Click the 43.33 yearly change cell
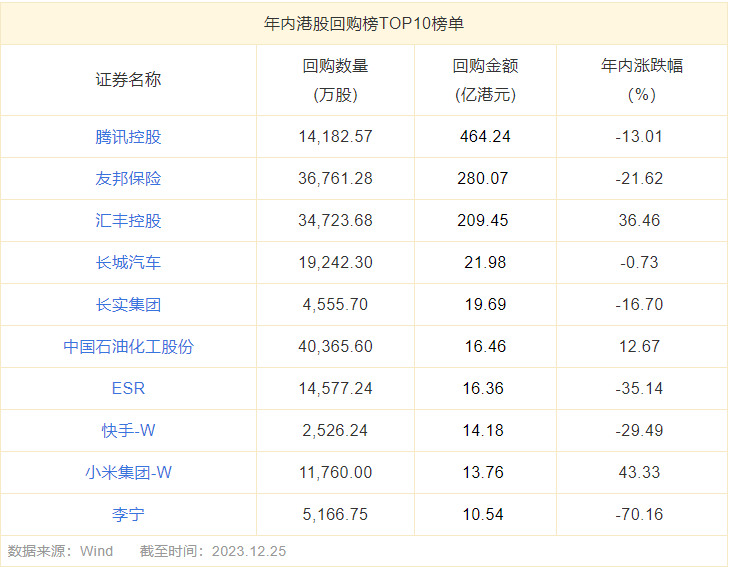This screenshot has width=729, height=567. (x=639, y=473)
